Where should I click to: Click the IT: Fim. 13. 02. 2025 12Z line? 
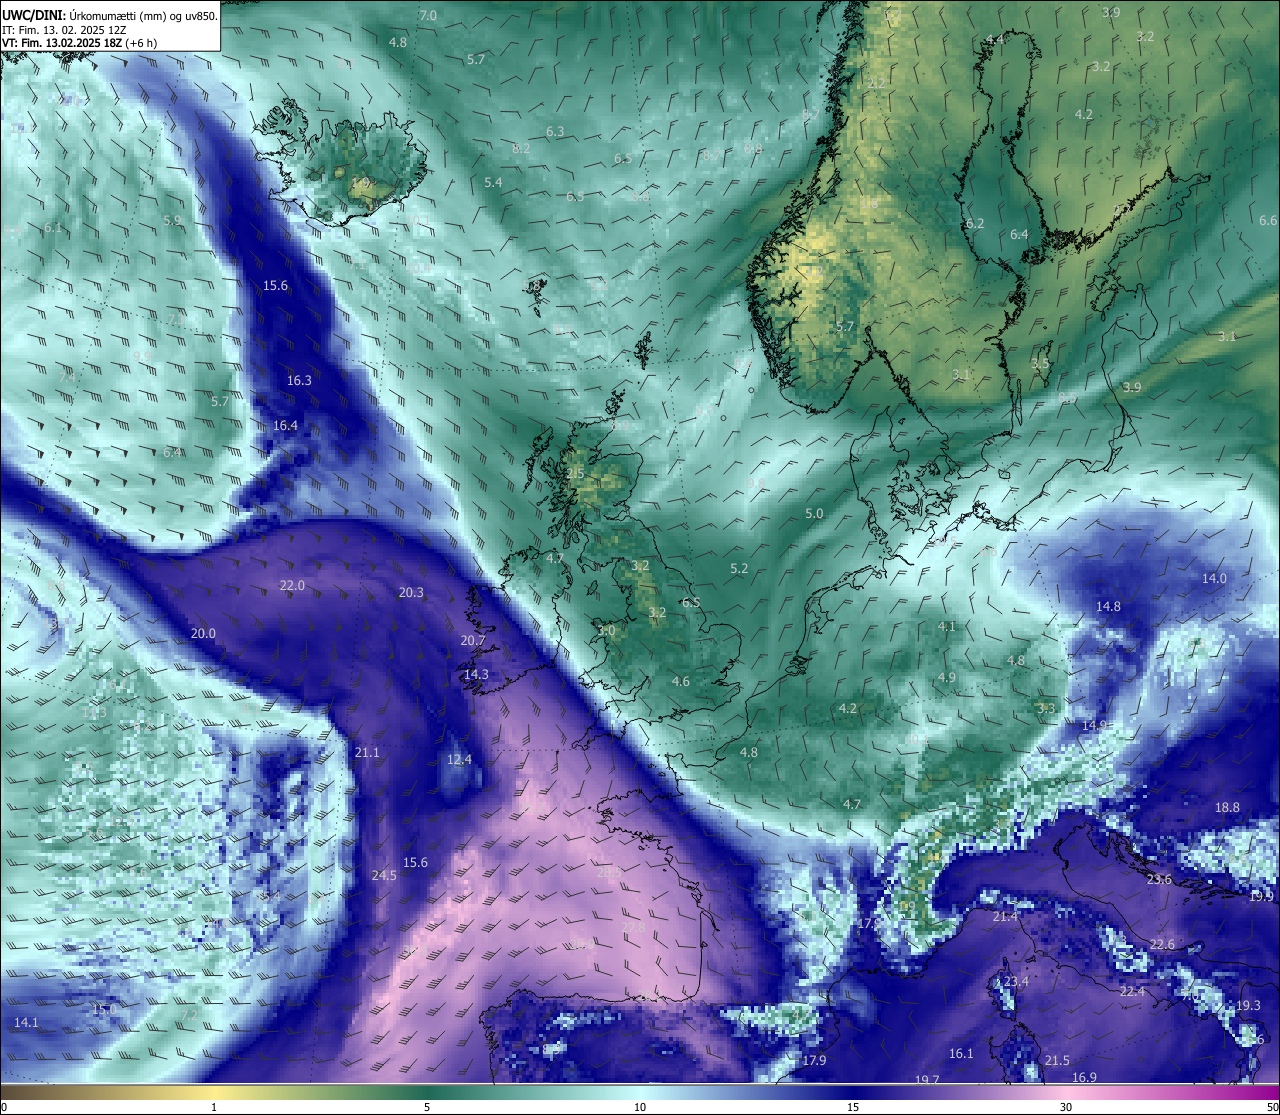[x=64, y=30]
